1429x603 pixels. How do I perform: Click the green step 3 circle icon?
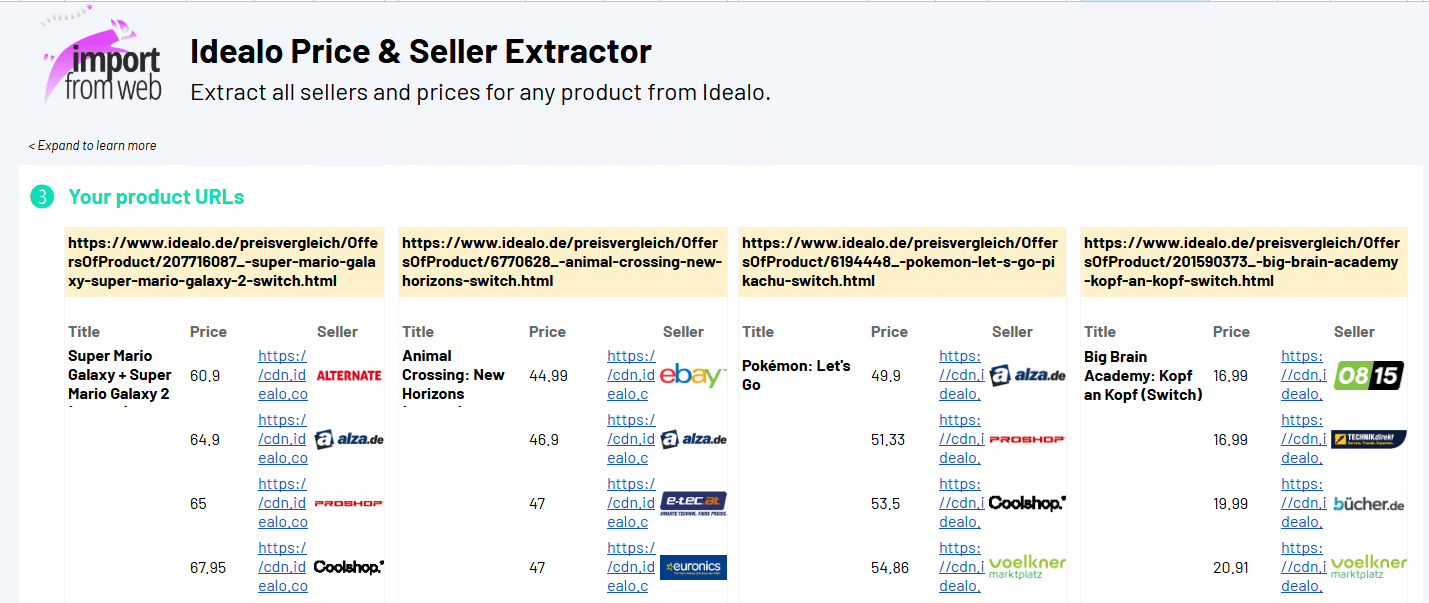point(41,197)
